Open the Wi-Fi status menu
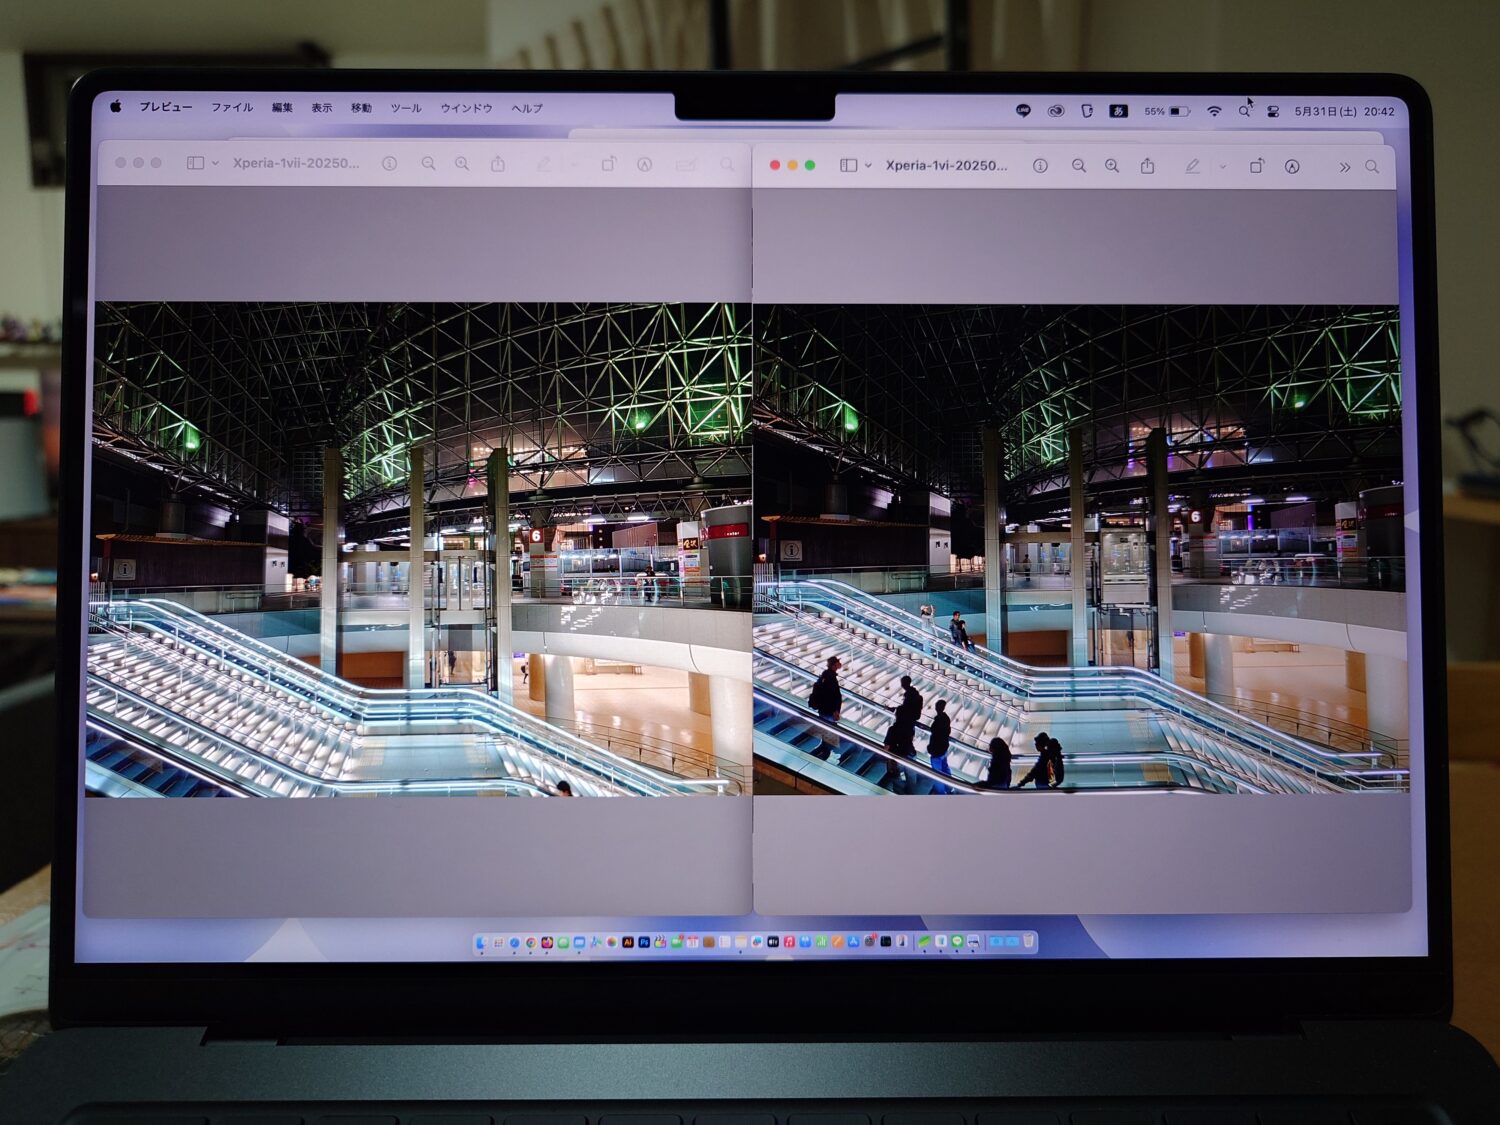 point(1214,111)
